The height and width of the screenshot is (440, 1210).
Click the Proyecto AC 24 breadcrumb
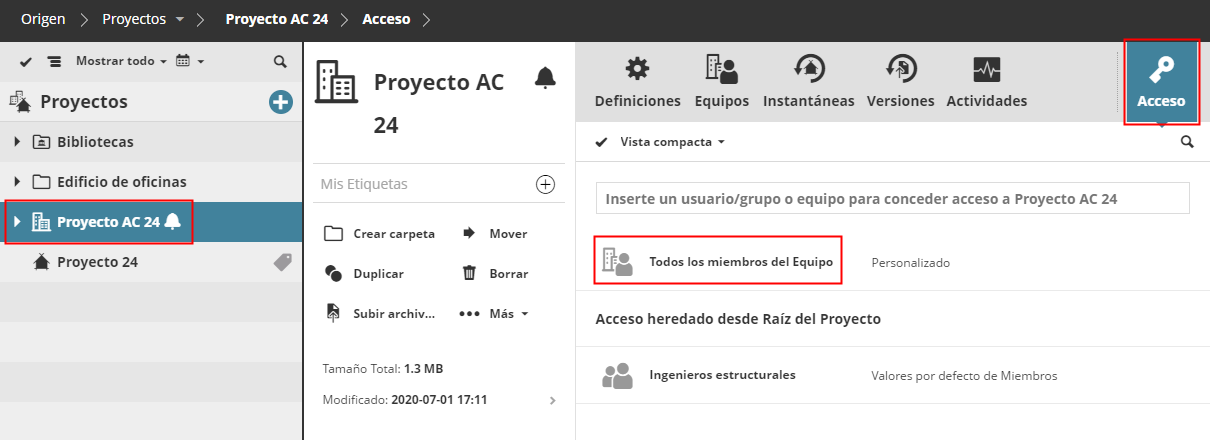[x=277, y=19]
